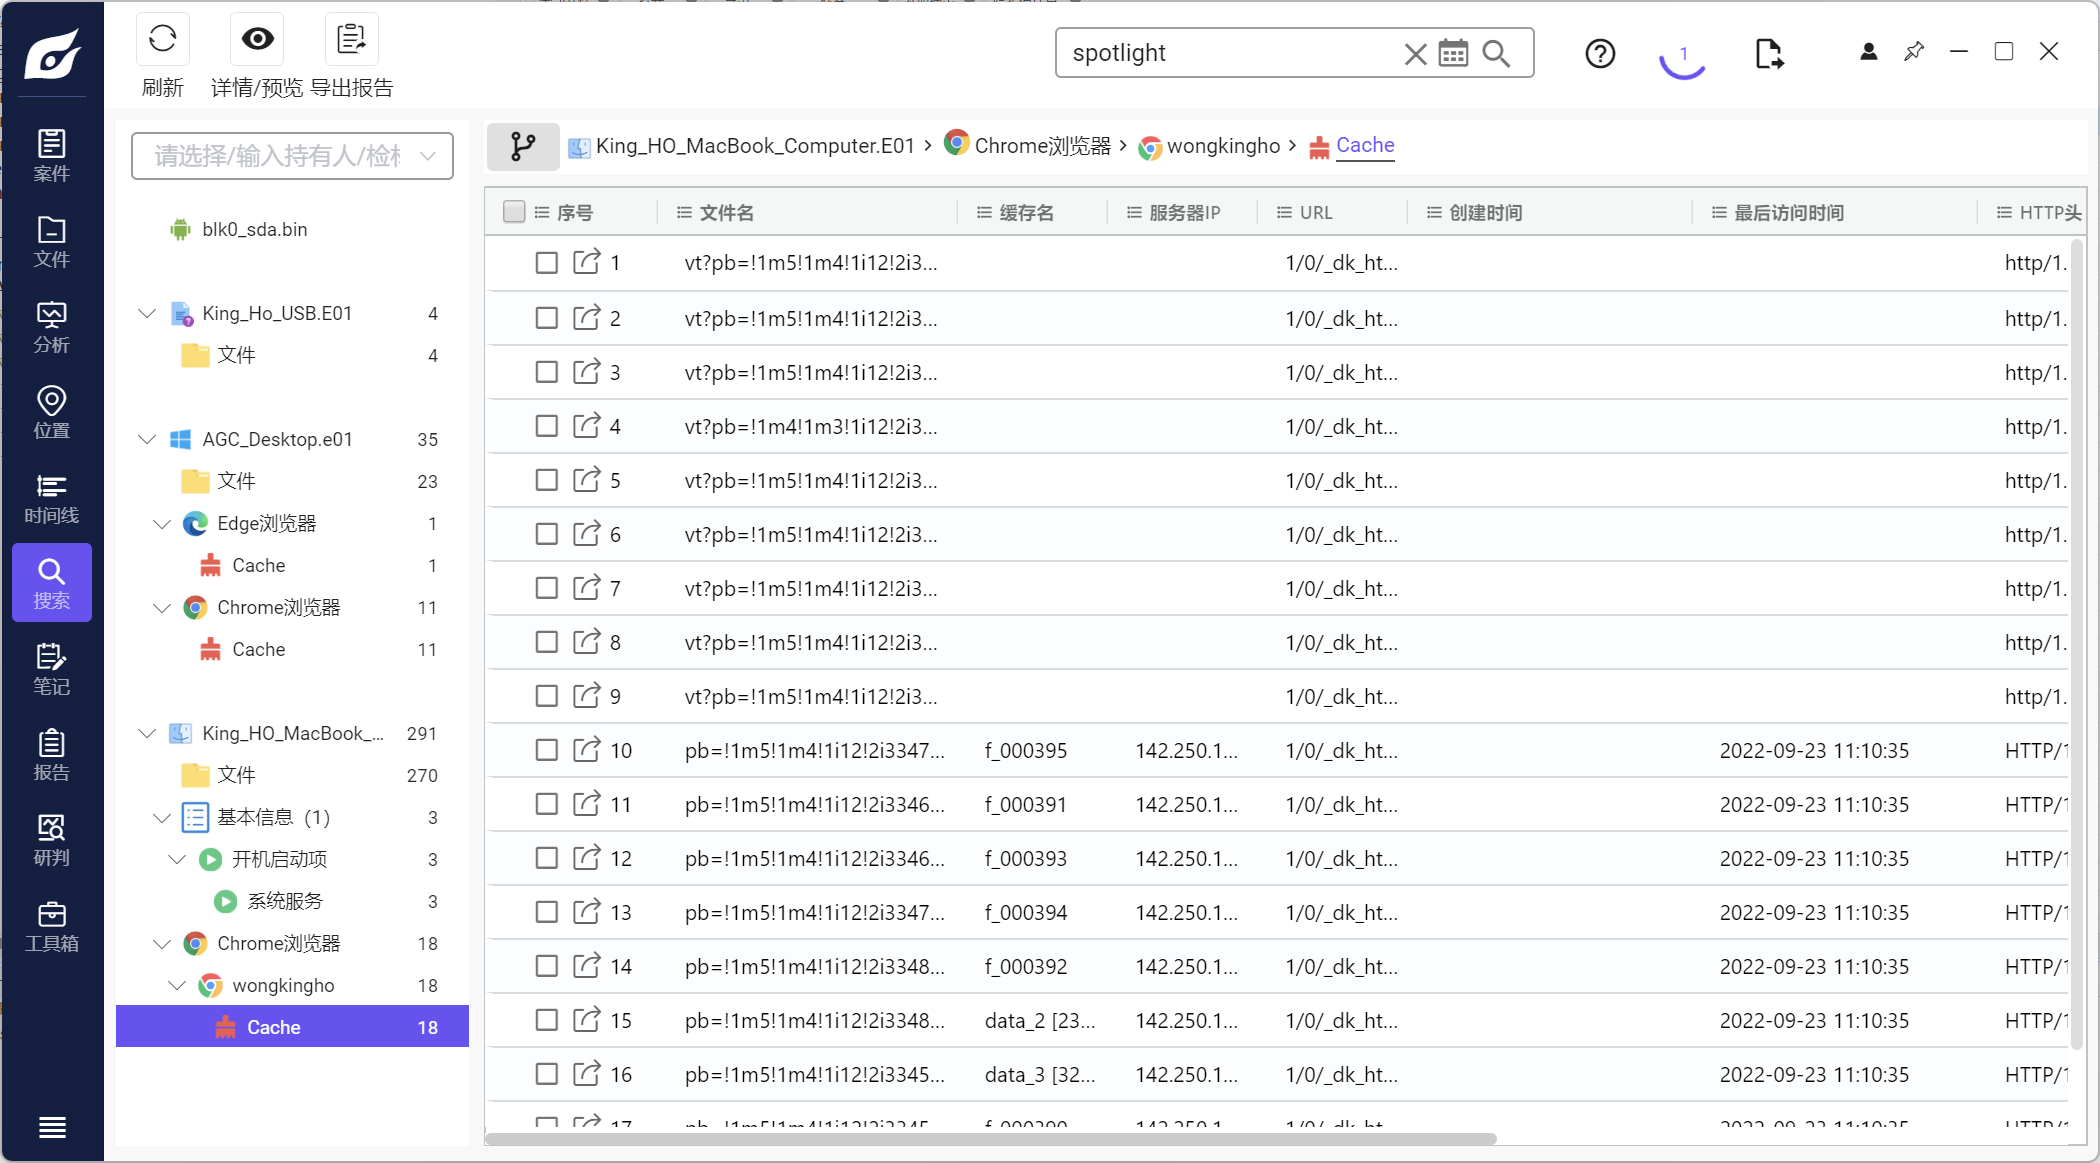This screenshot has height=1163, width=2100.
Task: Collapse the Edge浏览器 tree node
Action: [162, 523]
